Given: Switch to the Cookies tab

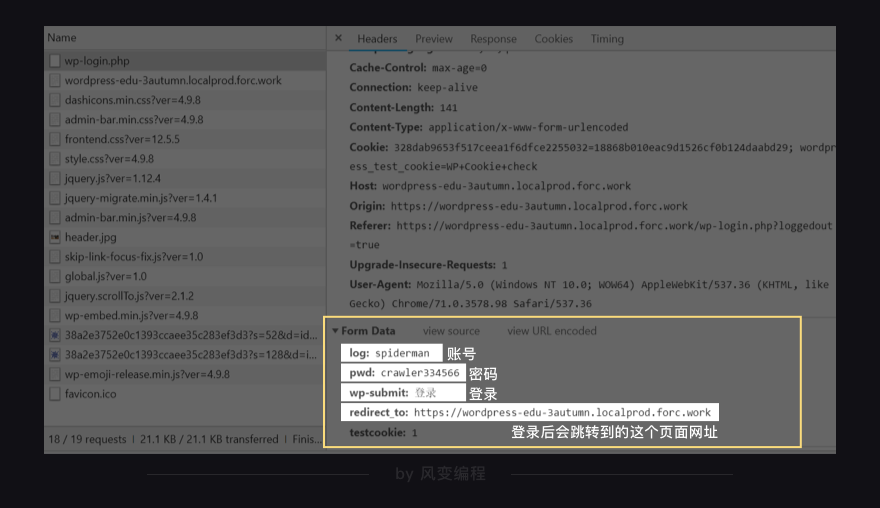Looking at the screenshot, I should point(553,39).
